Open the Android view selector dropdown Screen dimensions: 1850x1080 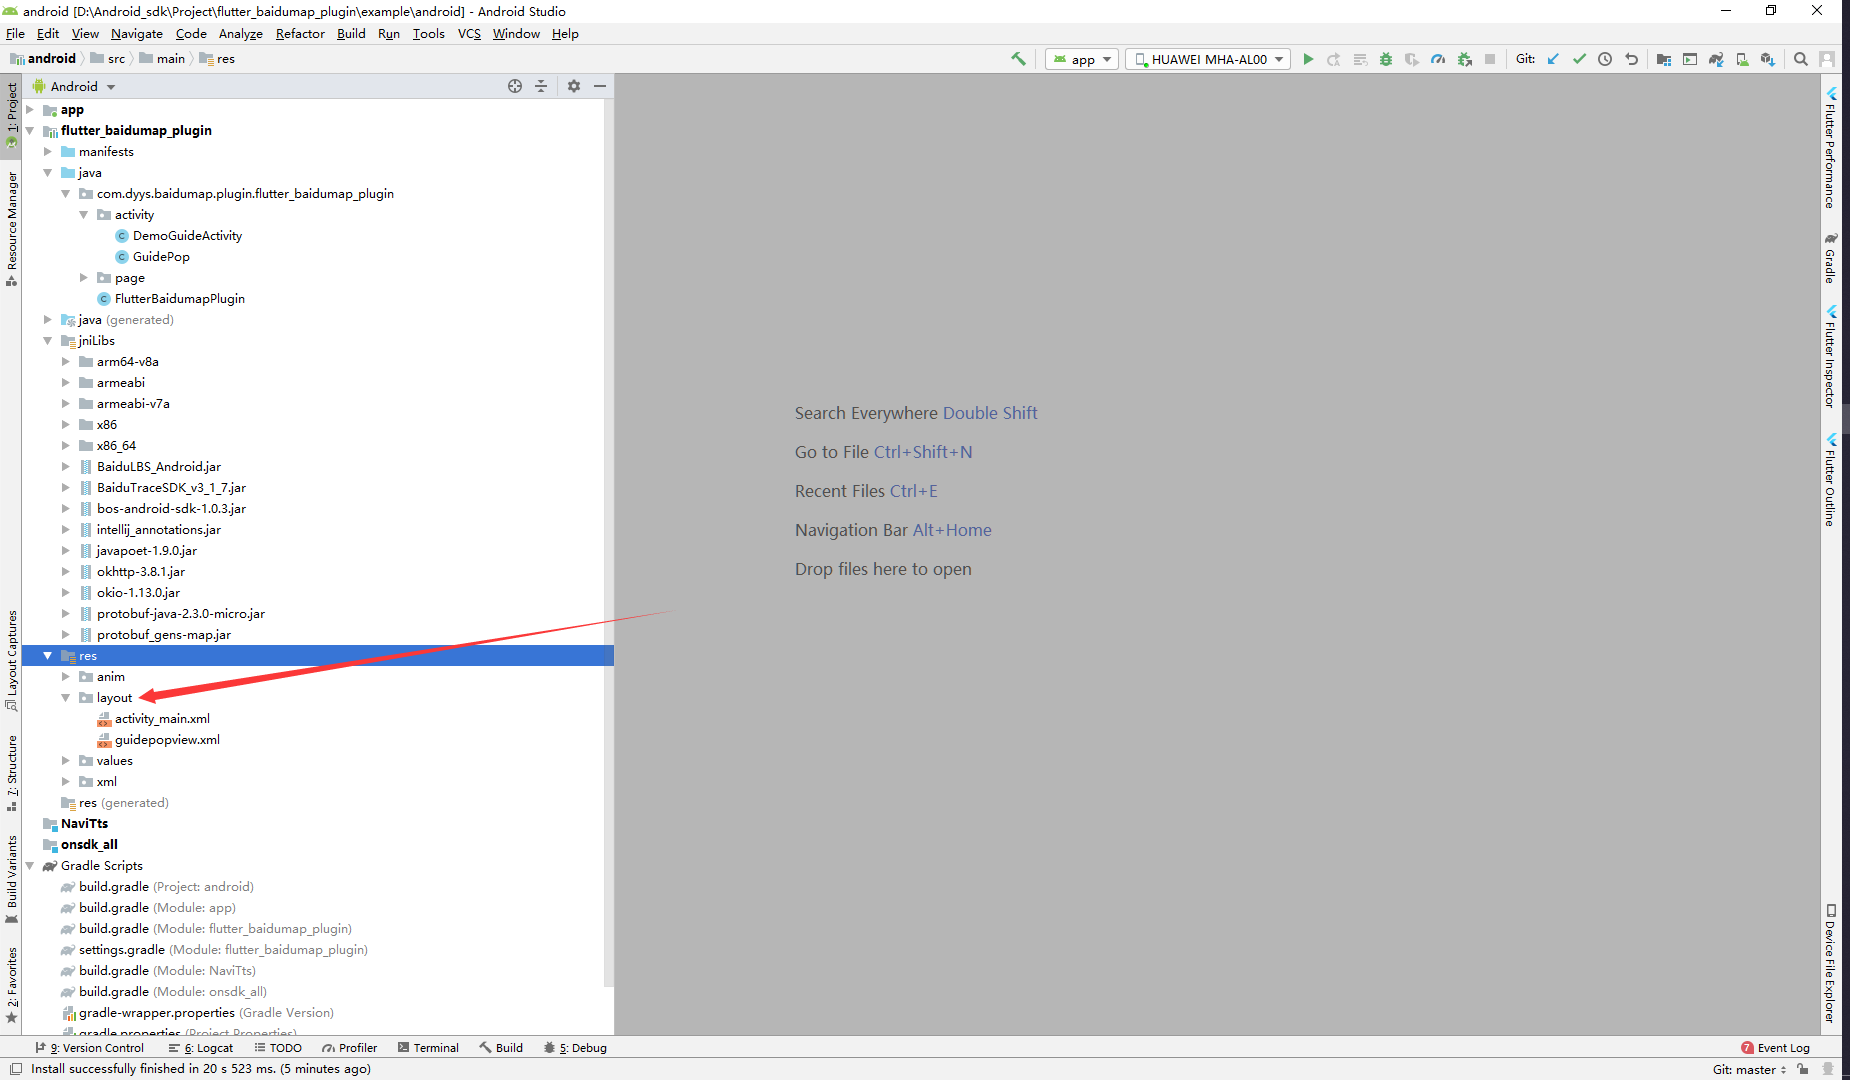click(x=74, y=86)
